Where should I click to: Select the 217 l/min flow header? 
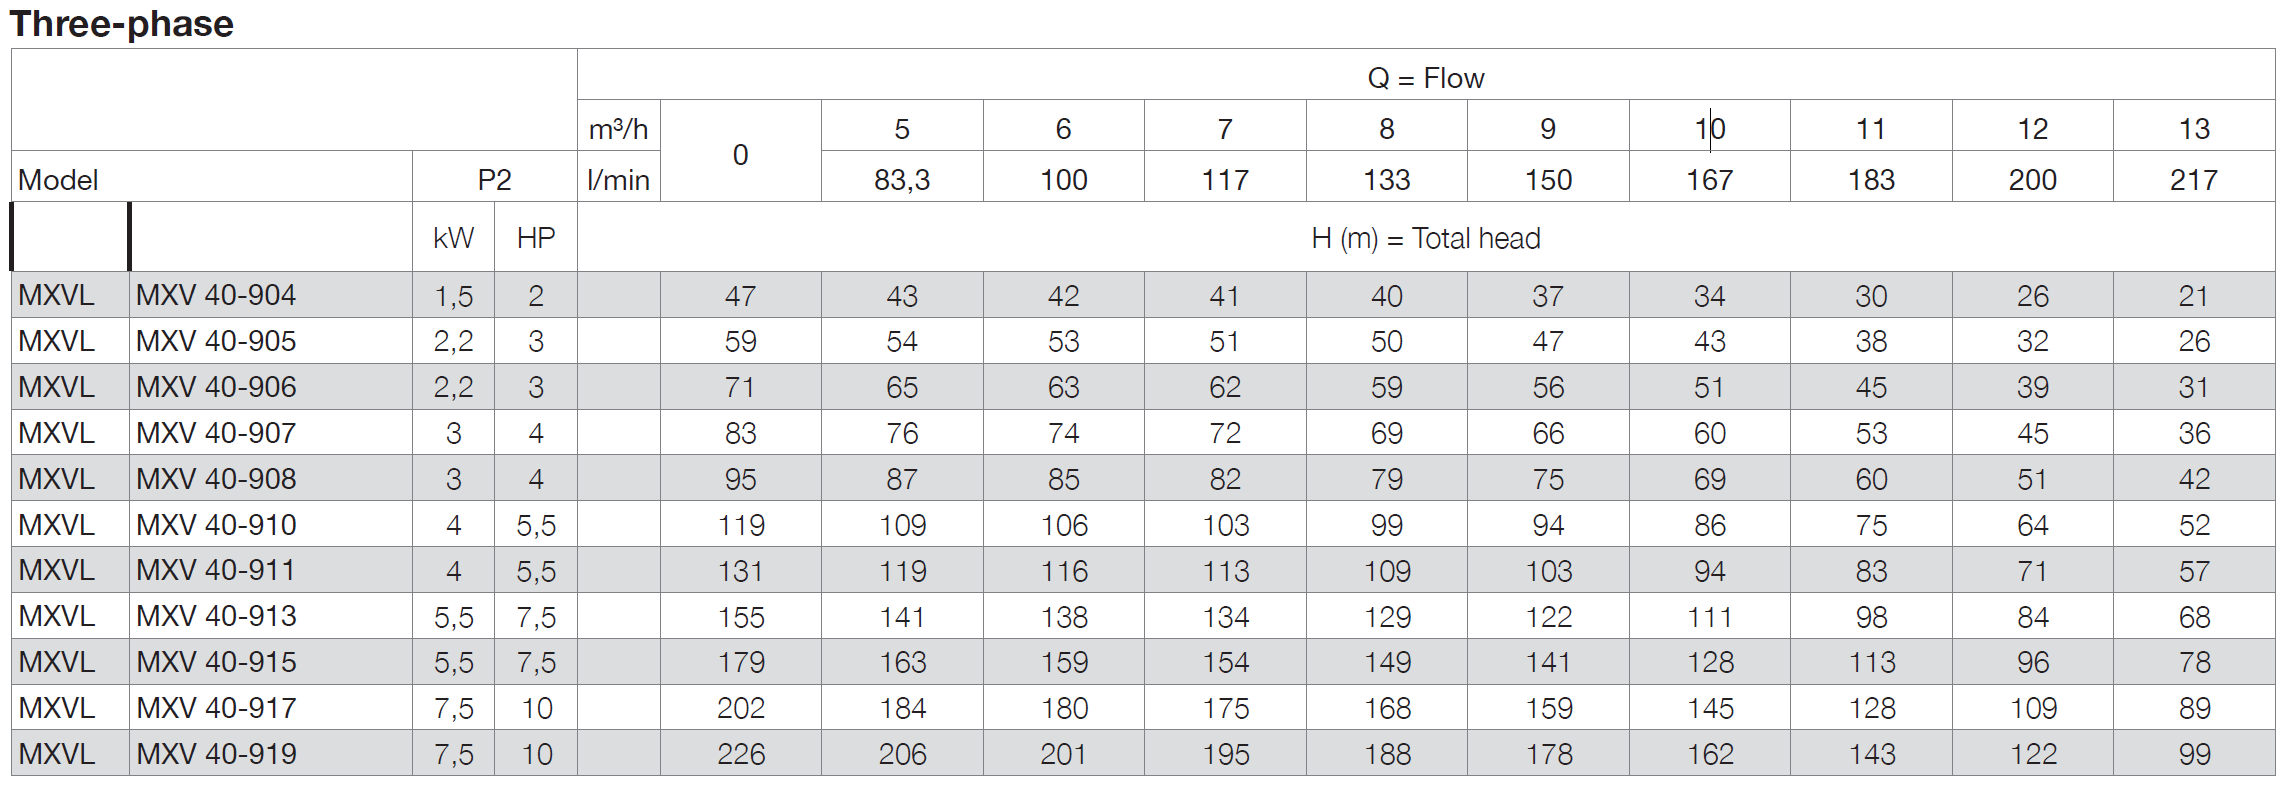coord(2193,180)
